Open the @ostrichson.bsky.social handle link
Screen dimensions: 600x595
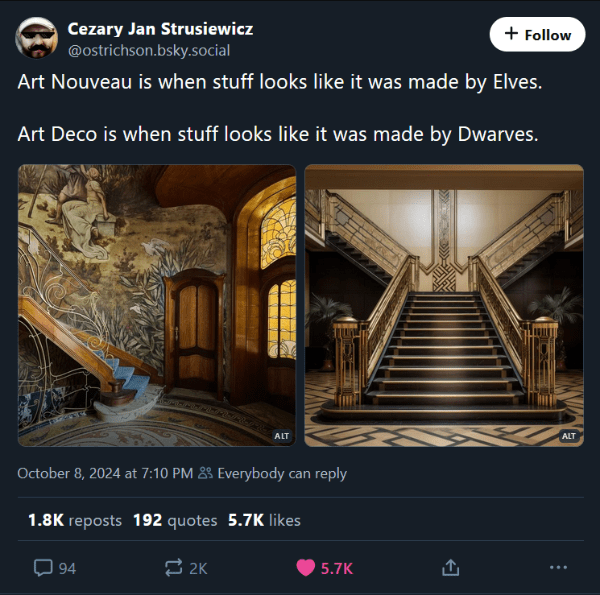[149, 51]
